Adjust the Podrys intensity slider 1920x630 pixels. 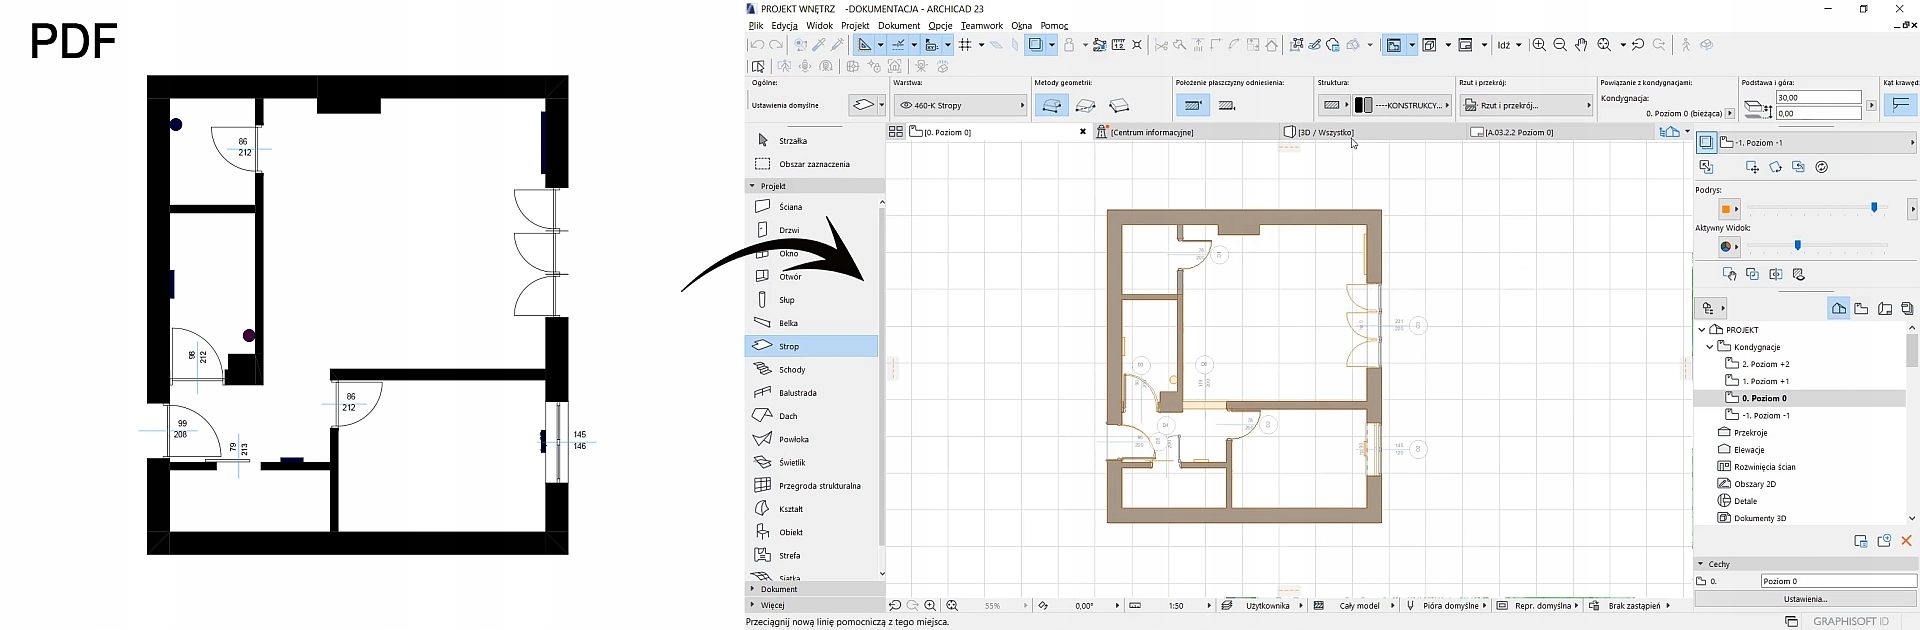1874,208
